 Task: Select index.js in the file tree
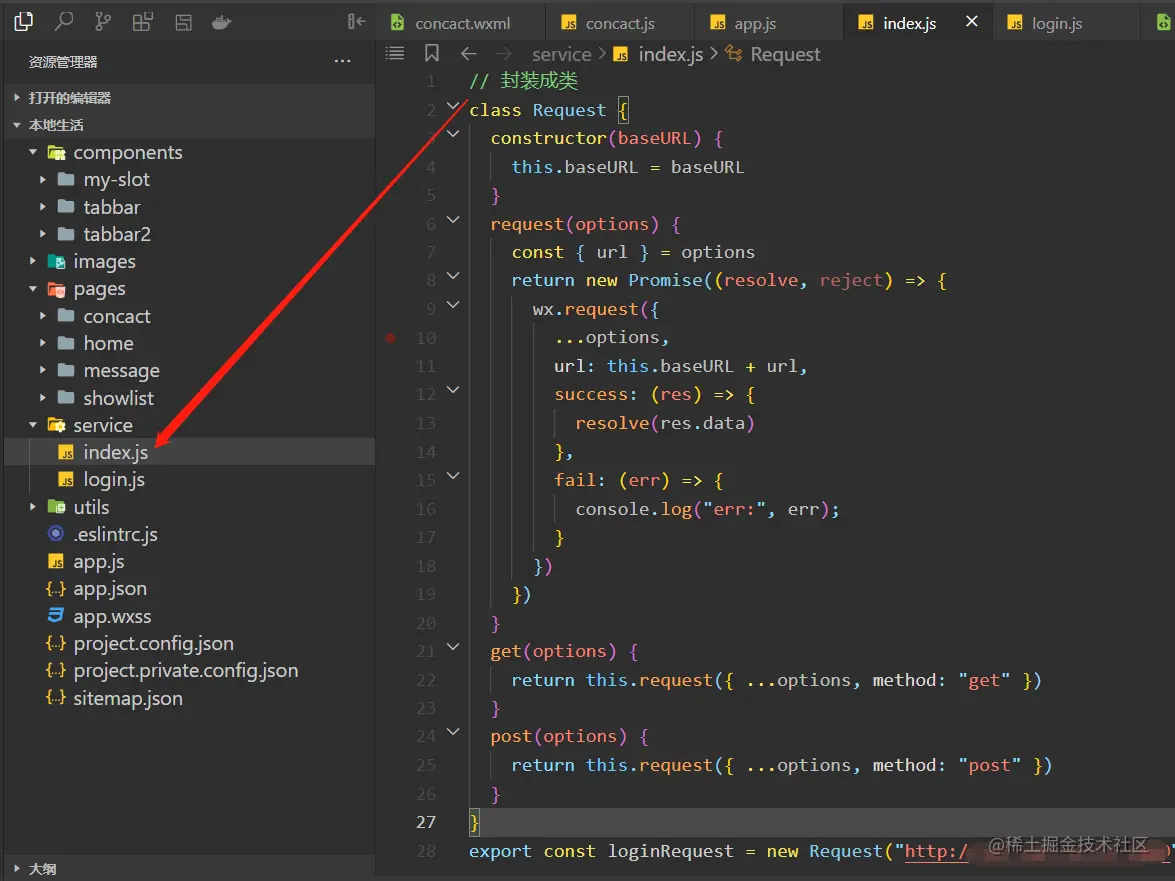point(187,452)
